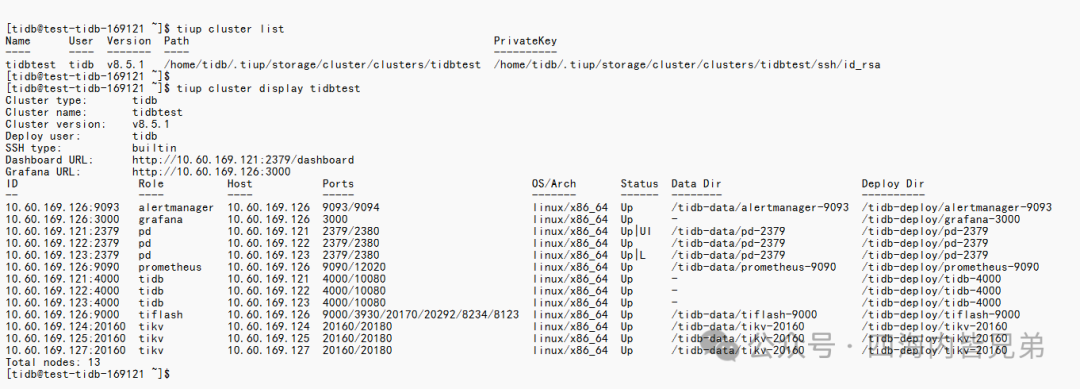Click node ID 10.60.169.123:4000

63,302
